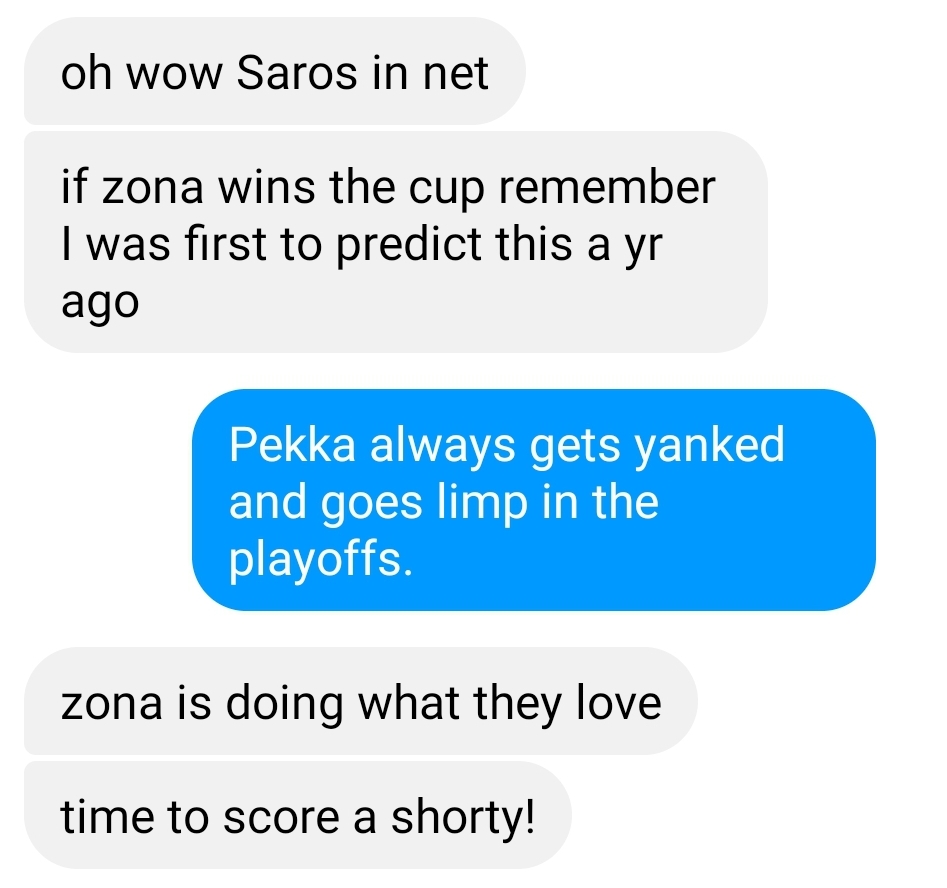Tap the "oh wow Saros in net" message

tap(275, 71)
